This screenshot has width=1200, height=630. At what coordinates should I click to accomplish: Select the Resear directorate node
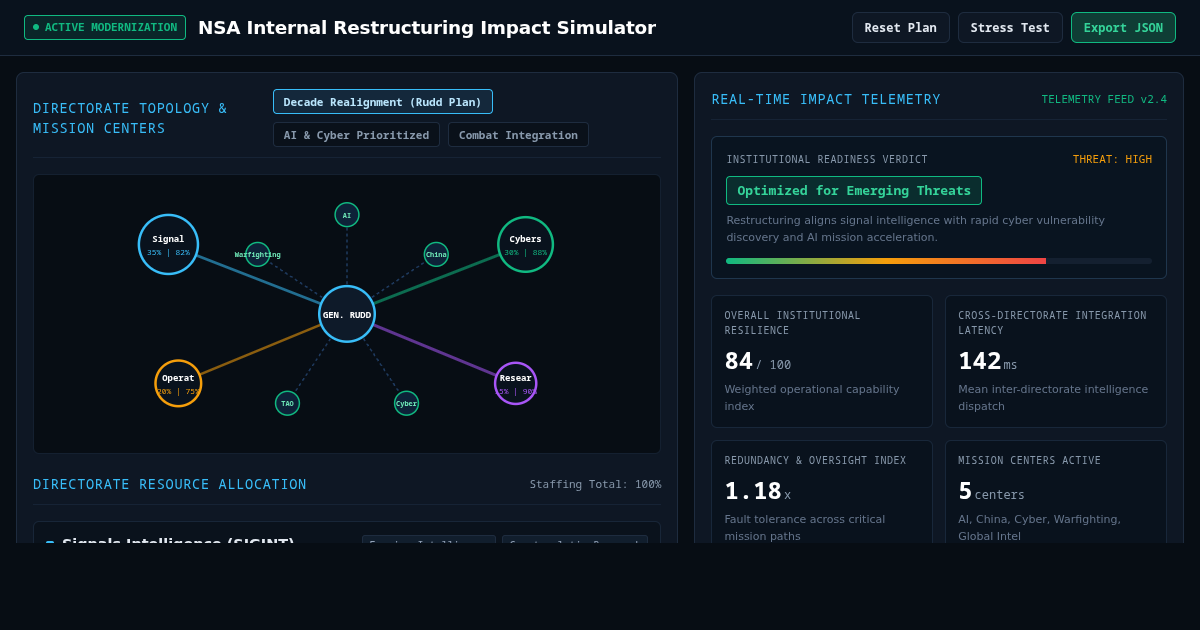tap(515, 383)
